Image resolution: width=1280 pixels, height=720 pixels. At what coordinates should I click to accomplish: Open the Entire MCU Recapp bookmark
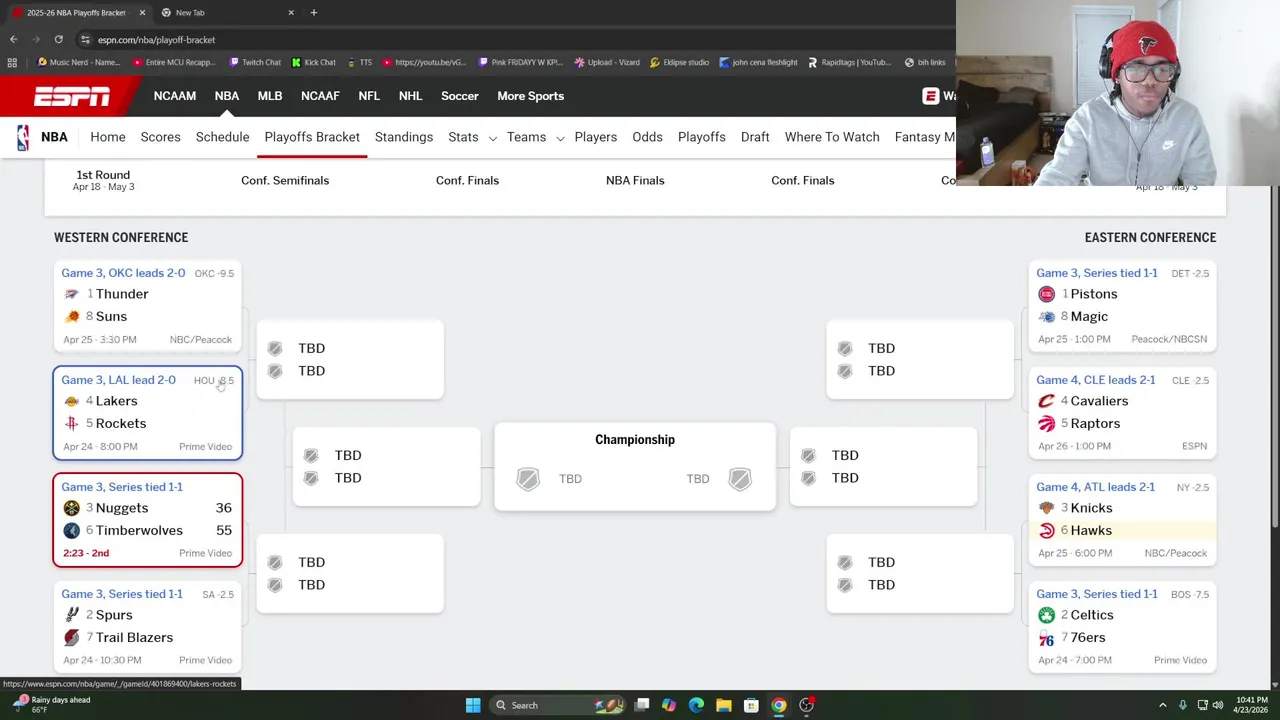point(174,62)
